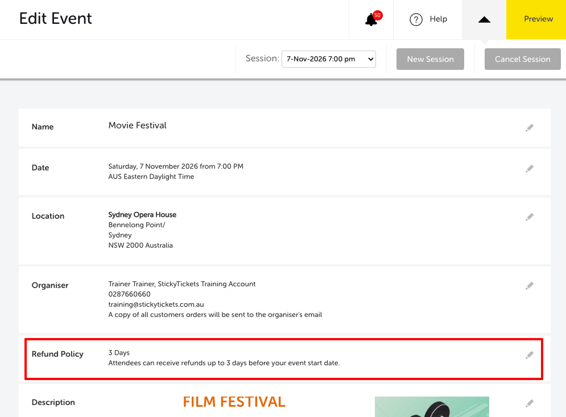This screenshot has height=417, width=566.
Task: Edit the Location with pencil icon
Action: [529, 217]
